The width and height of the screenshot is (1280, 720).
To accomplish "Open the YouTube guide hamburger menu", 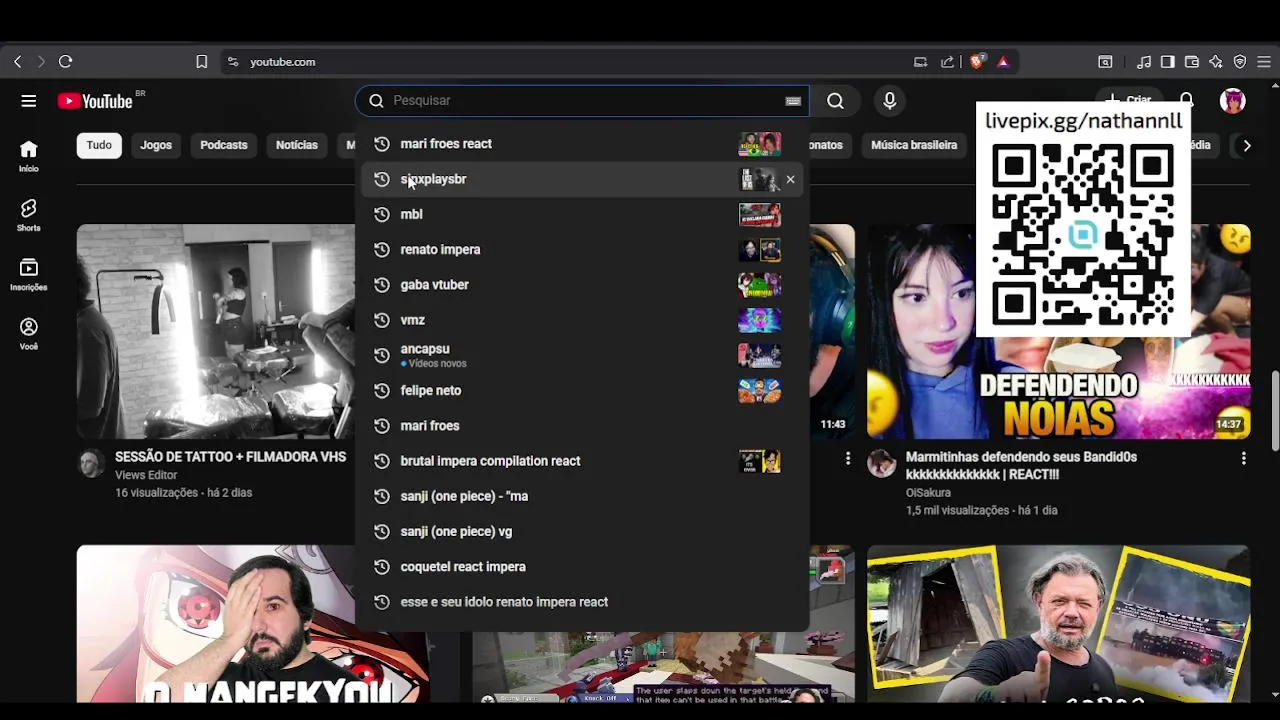I will pos(29,101).
